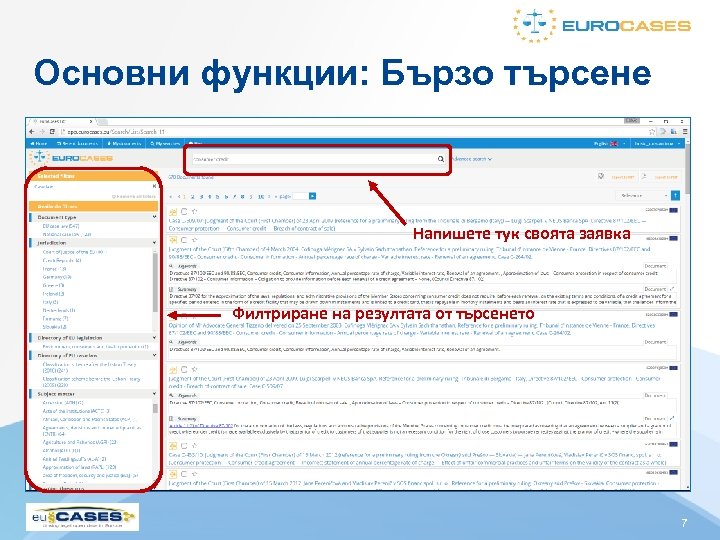The width and height of the screenshot is (720, 540).
Task: Open Case C-509/07 result in new window icon
Action: [173, 212]
